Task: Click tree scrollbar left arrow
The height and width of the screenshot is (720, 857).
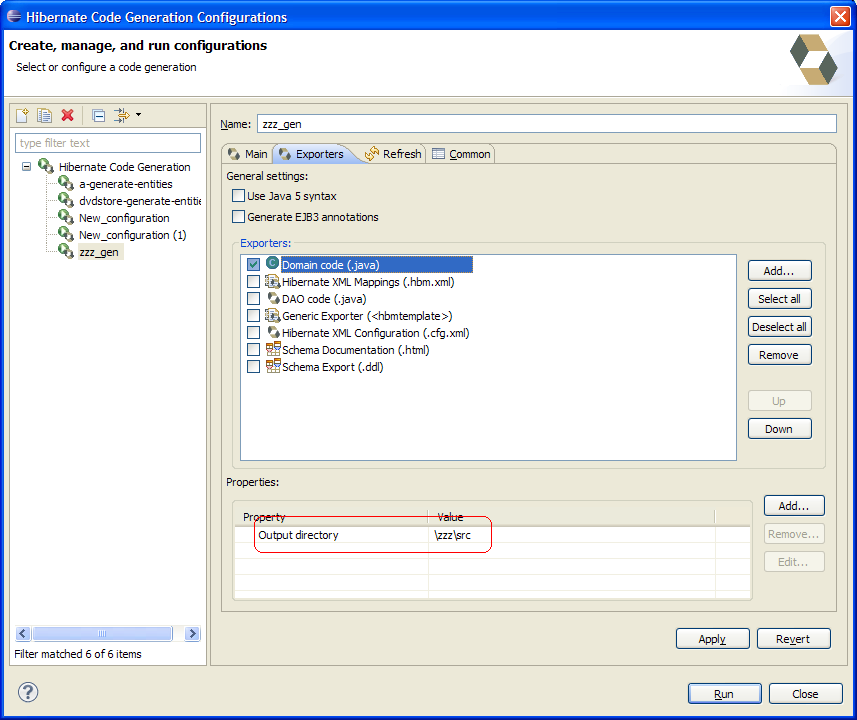Action: (22, 634)
